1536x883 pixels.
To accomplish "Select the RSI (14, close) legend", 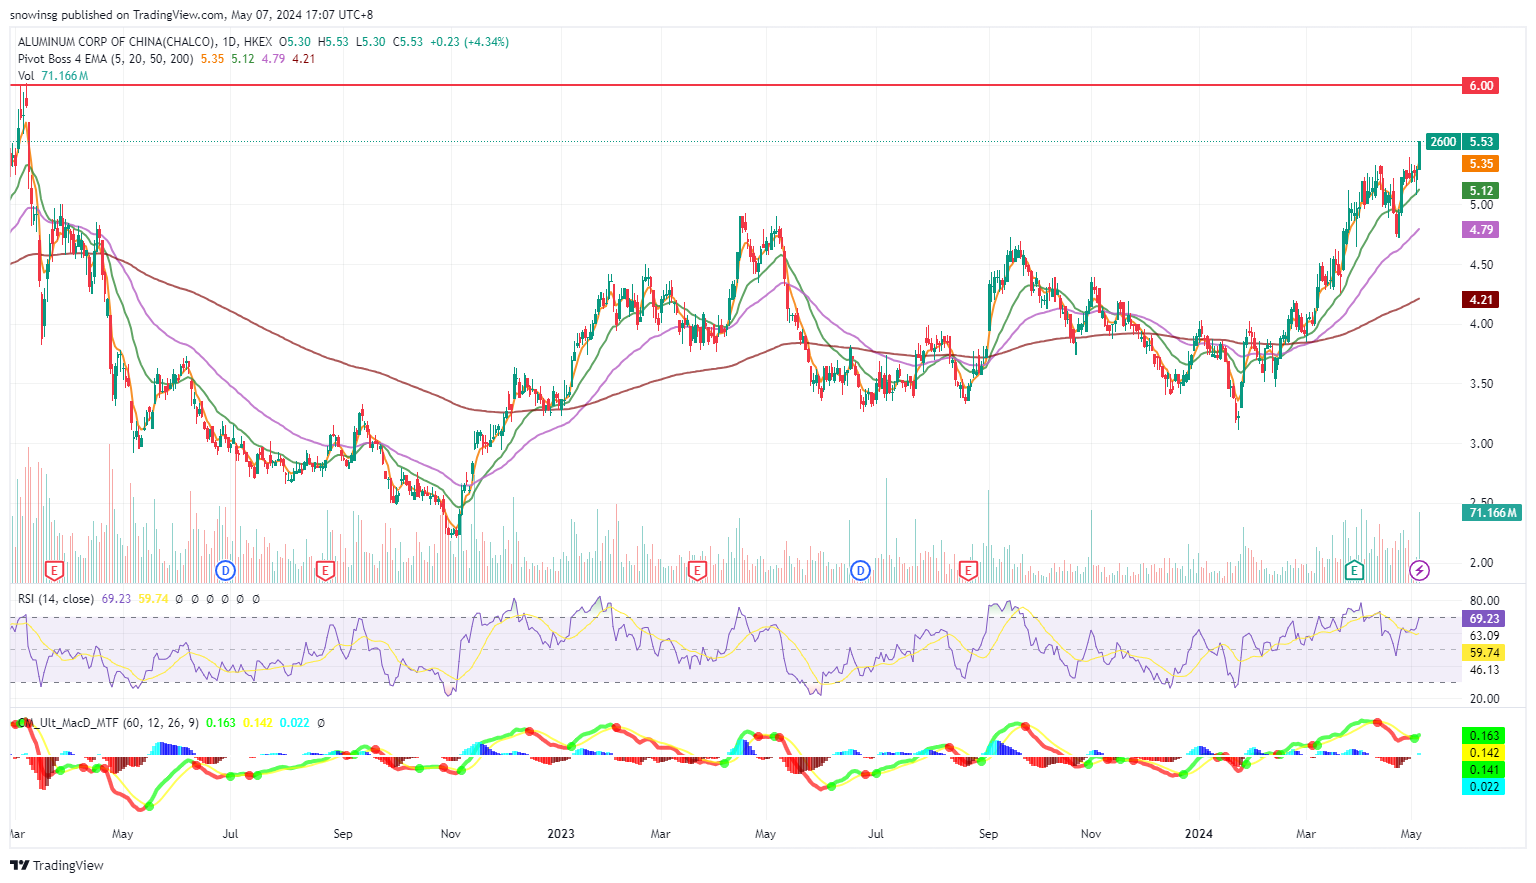I will pos(56,599).
